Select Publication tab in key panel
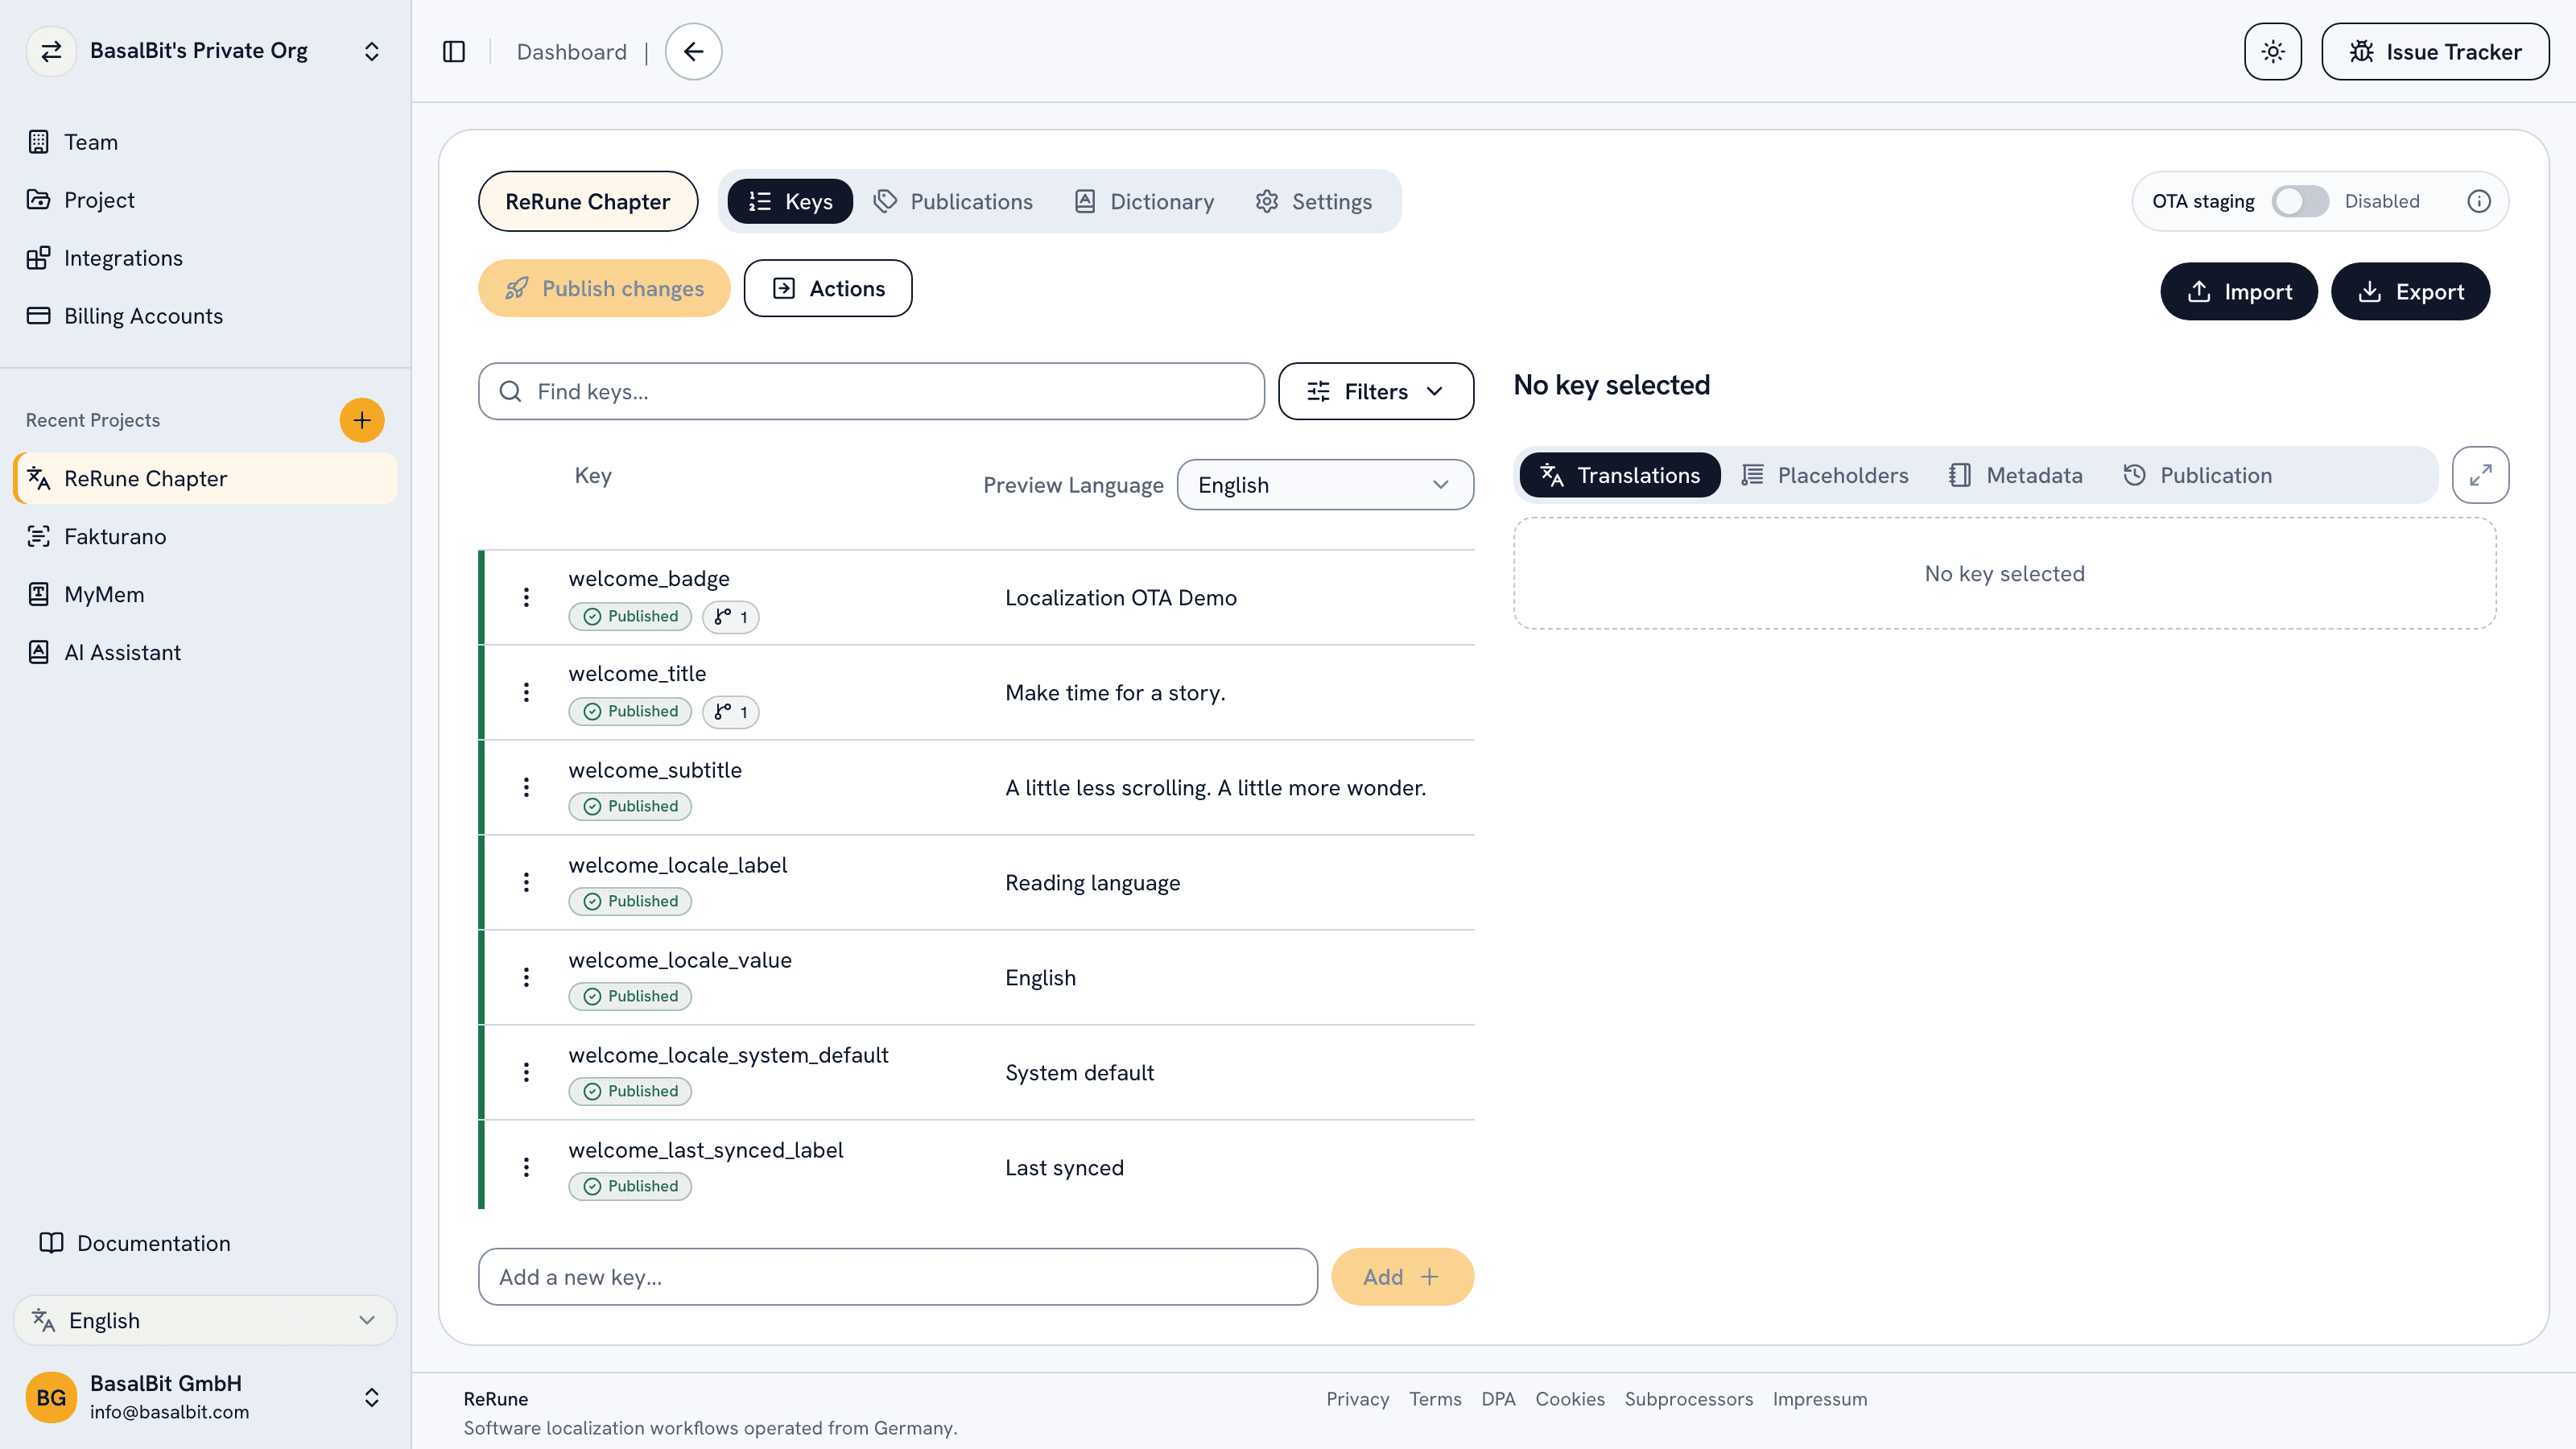The image size is (2576, 1449). point(2198,475)
